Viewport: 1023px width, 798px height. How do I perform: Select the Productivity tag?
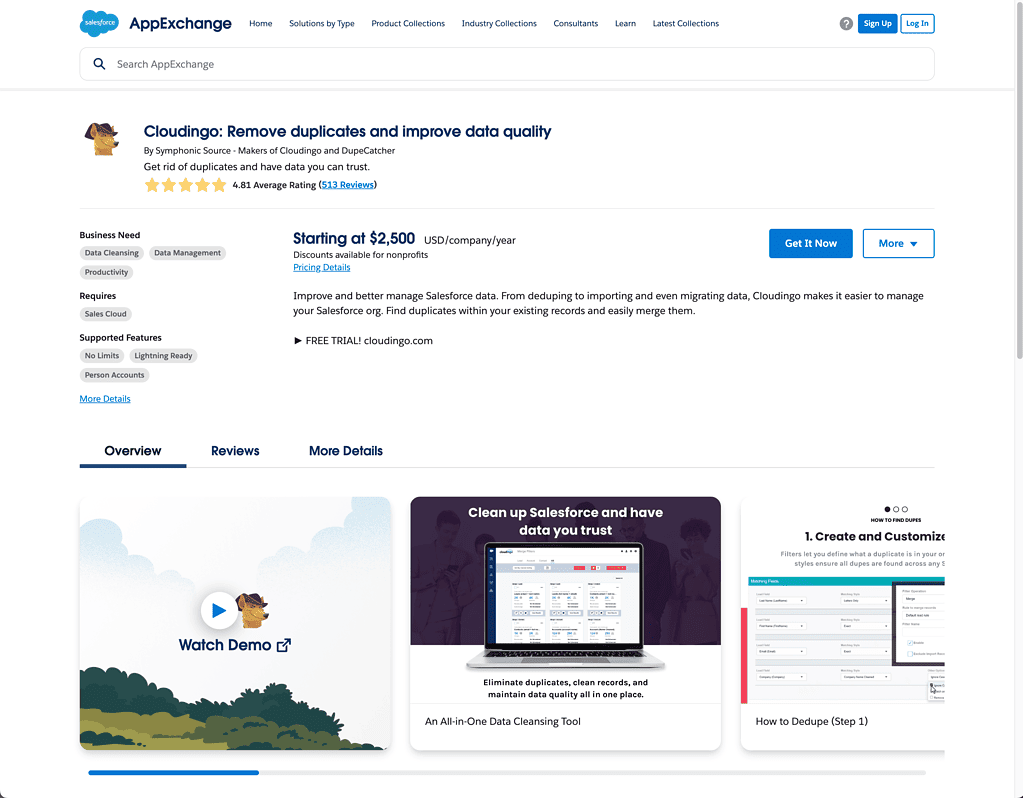[x=106, y=272]
